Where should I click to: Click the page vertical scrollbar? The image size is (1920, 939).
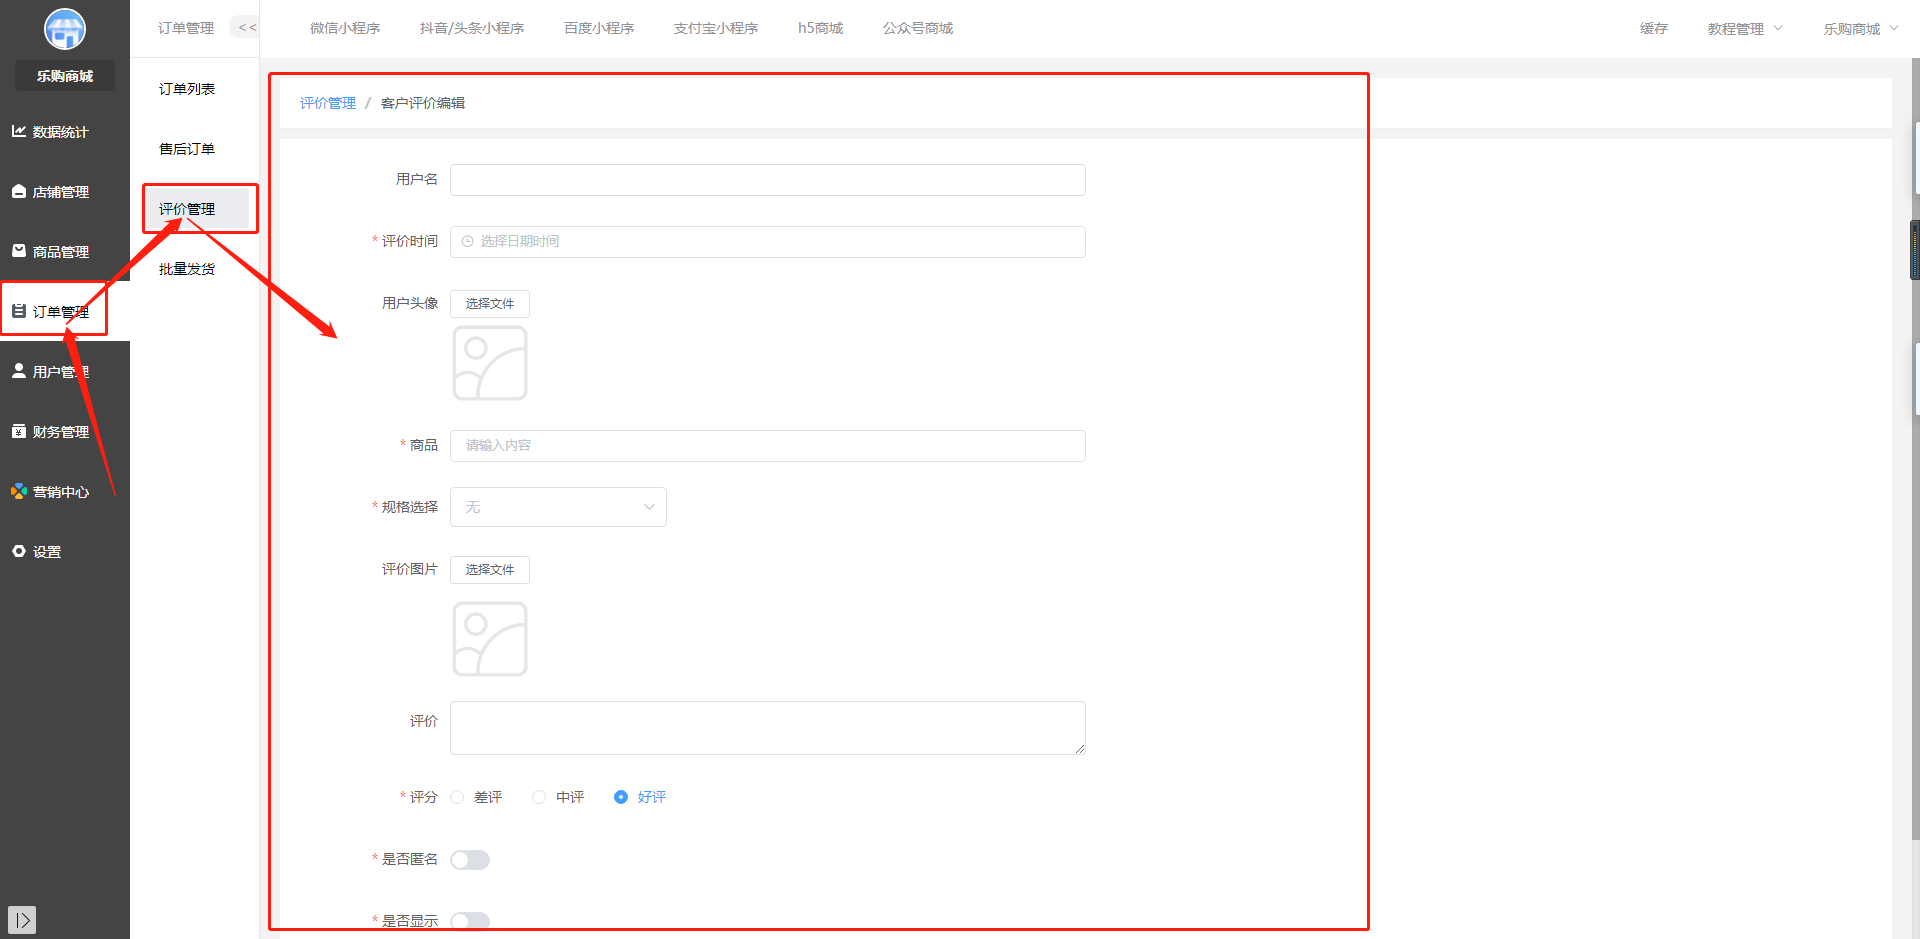(1914, 450)
